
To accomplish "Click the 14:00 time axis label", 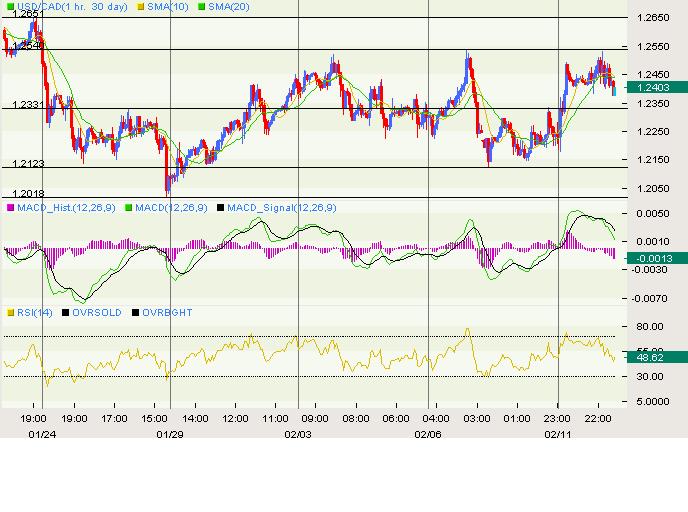I will [195, 419].
